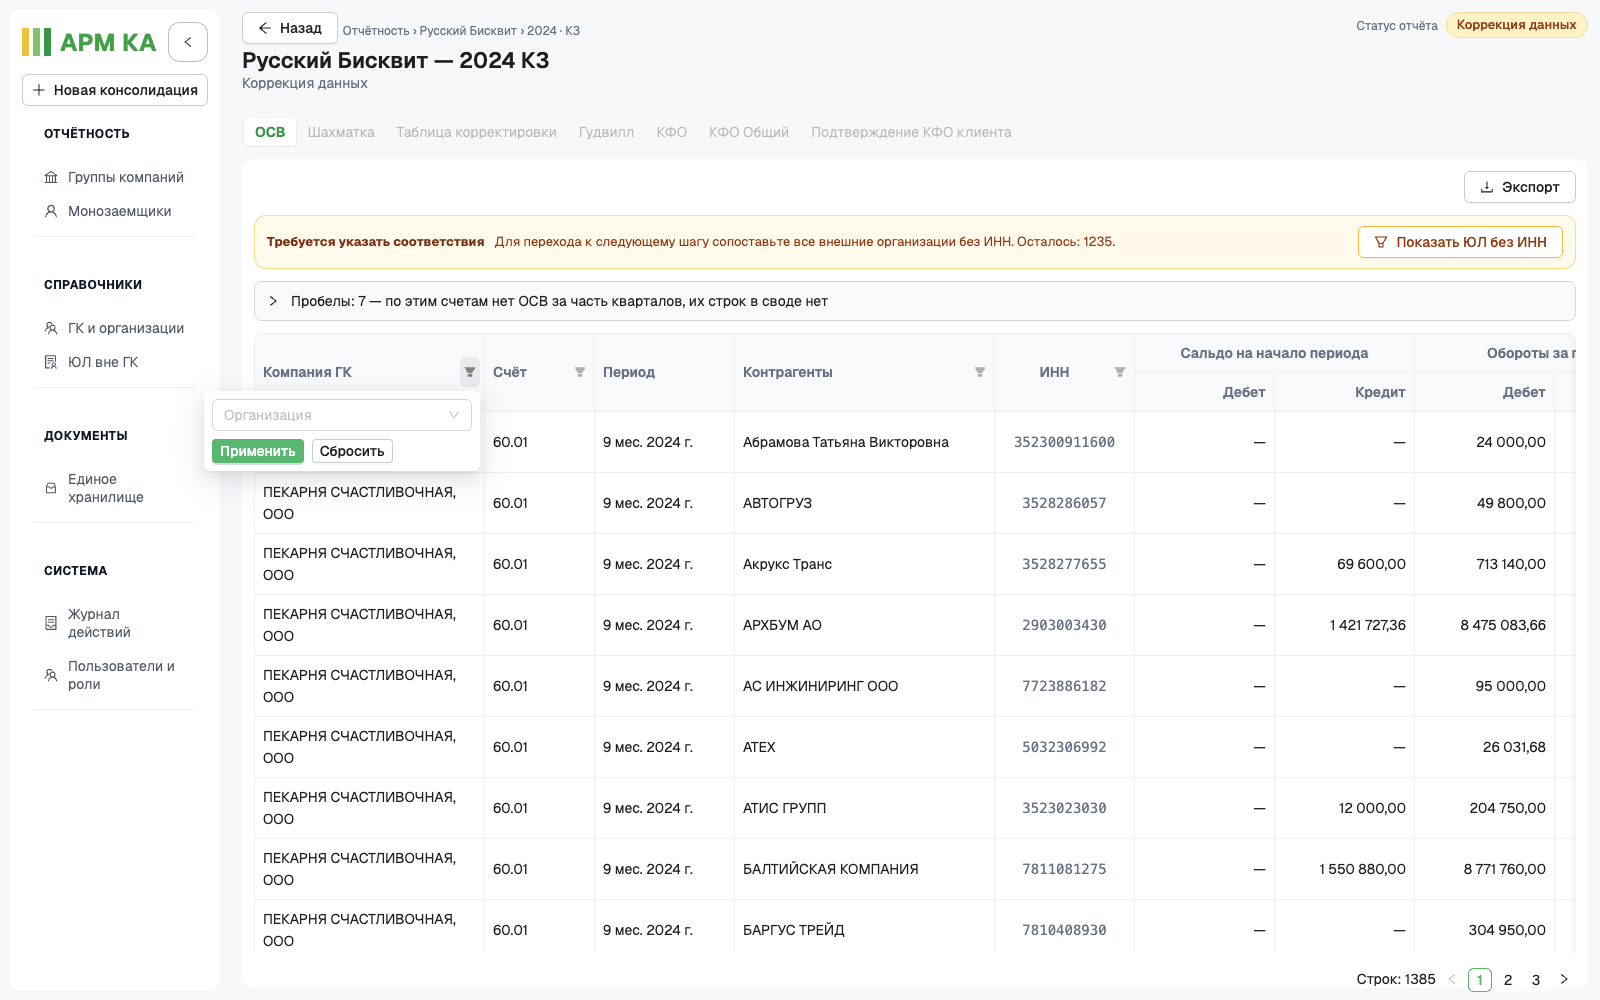
Task: Open Группы компаний in the sidebar
Action: [x=115, y=177]
